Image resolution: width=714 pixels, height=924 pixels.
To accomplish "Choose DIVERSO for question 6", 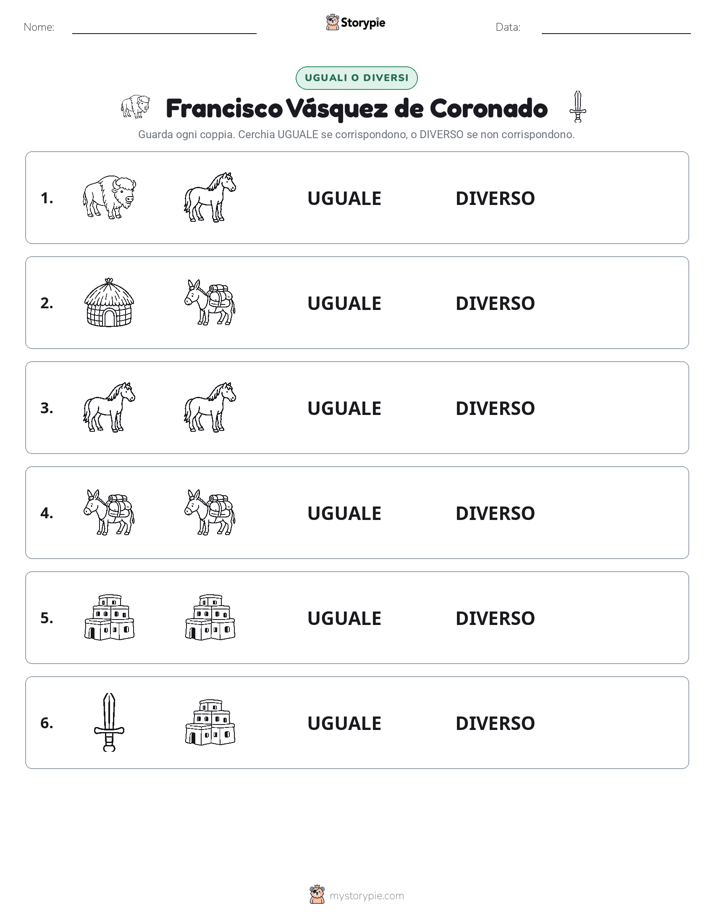I will pos(495,722).
